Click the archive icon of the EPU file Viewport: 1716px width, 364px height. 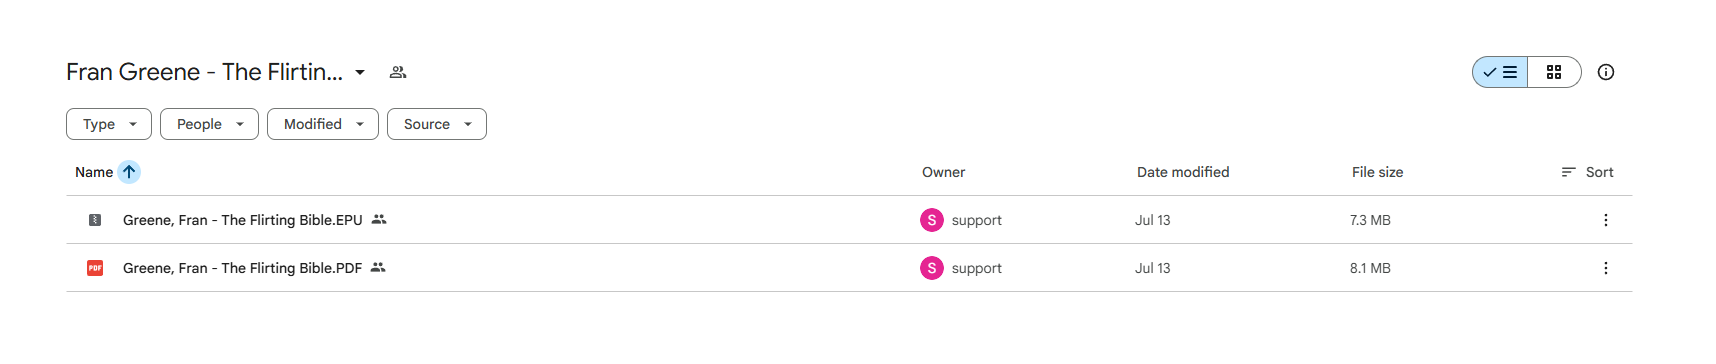[x=95, y=220]
